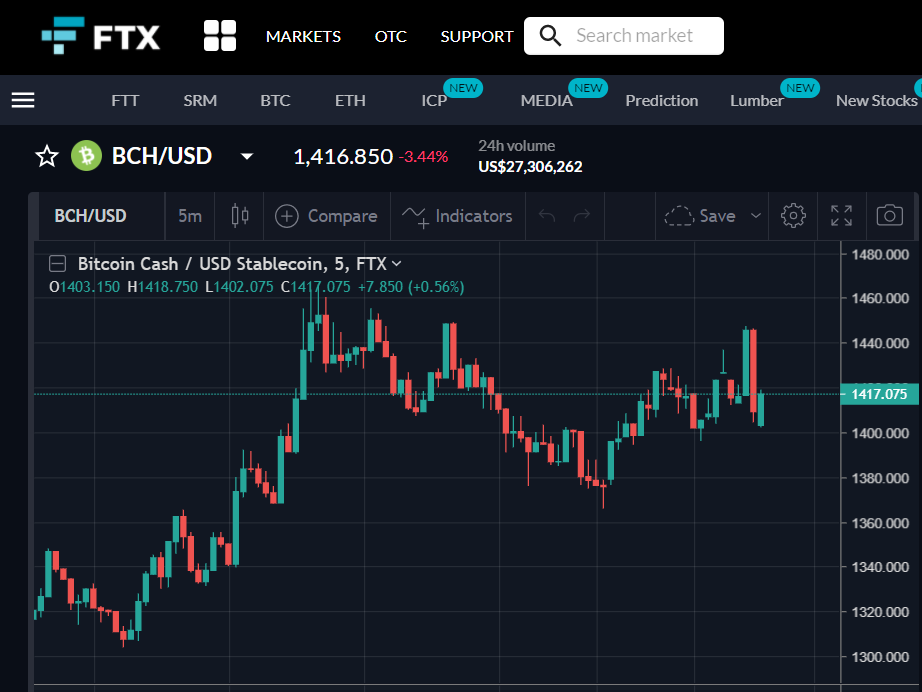
Task: Collapse the Bitcoin Cash legend box
Action: (x=57, y=263)
